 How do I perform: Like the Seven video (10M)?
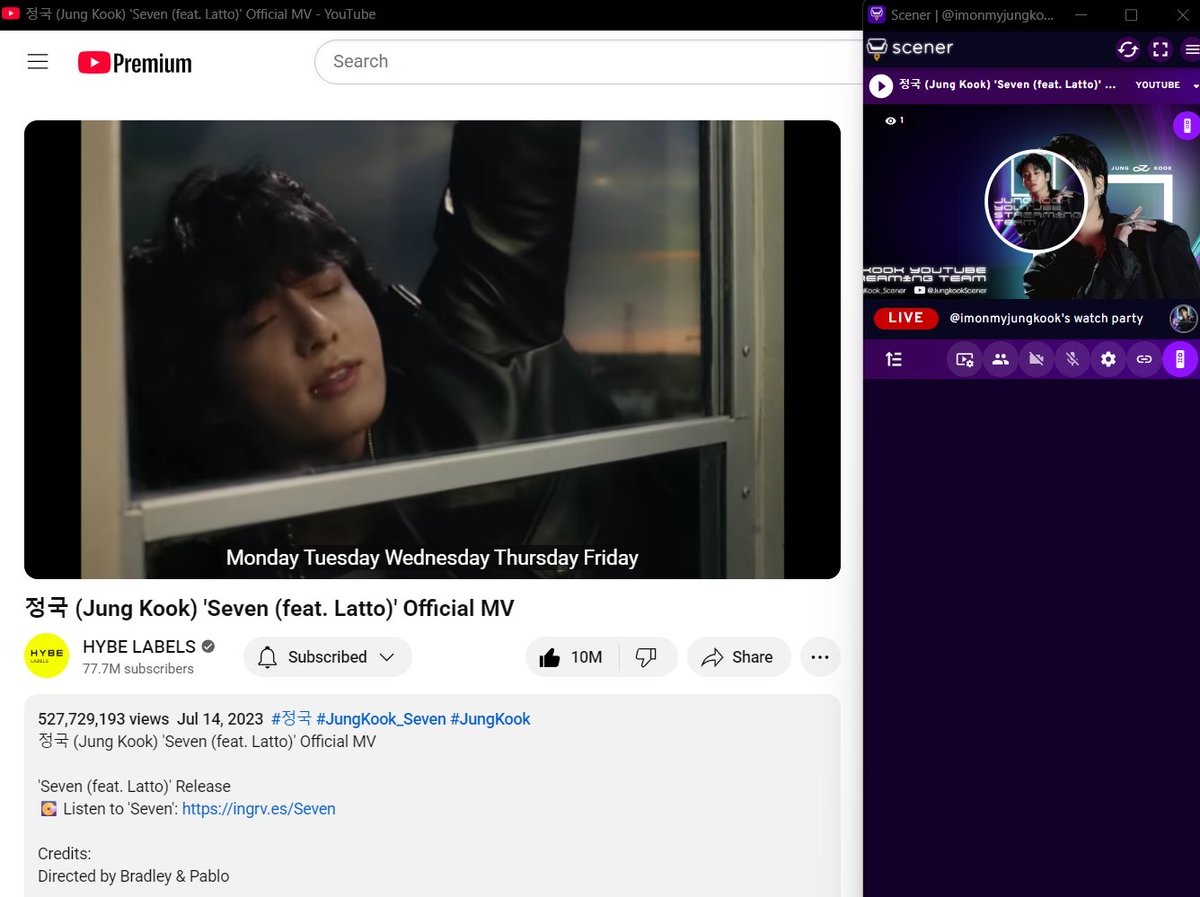pos(571,657)
